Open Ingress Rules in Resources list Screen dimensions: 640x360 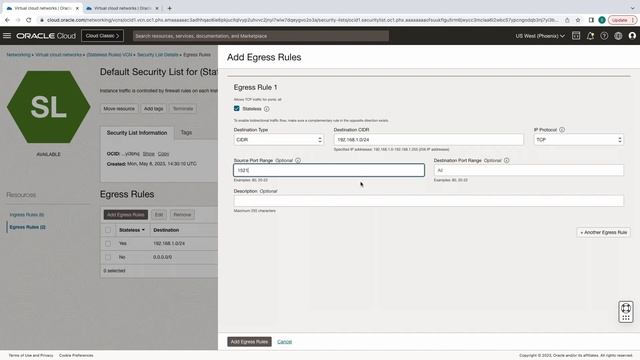(27, 215)
